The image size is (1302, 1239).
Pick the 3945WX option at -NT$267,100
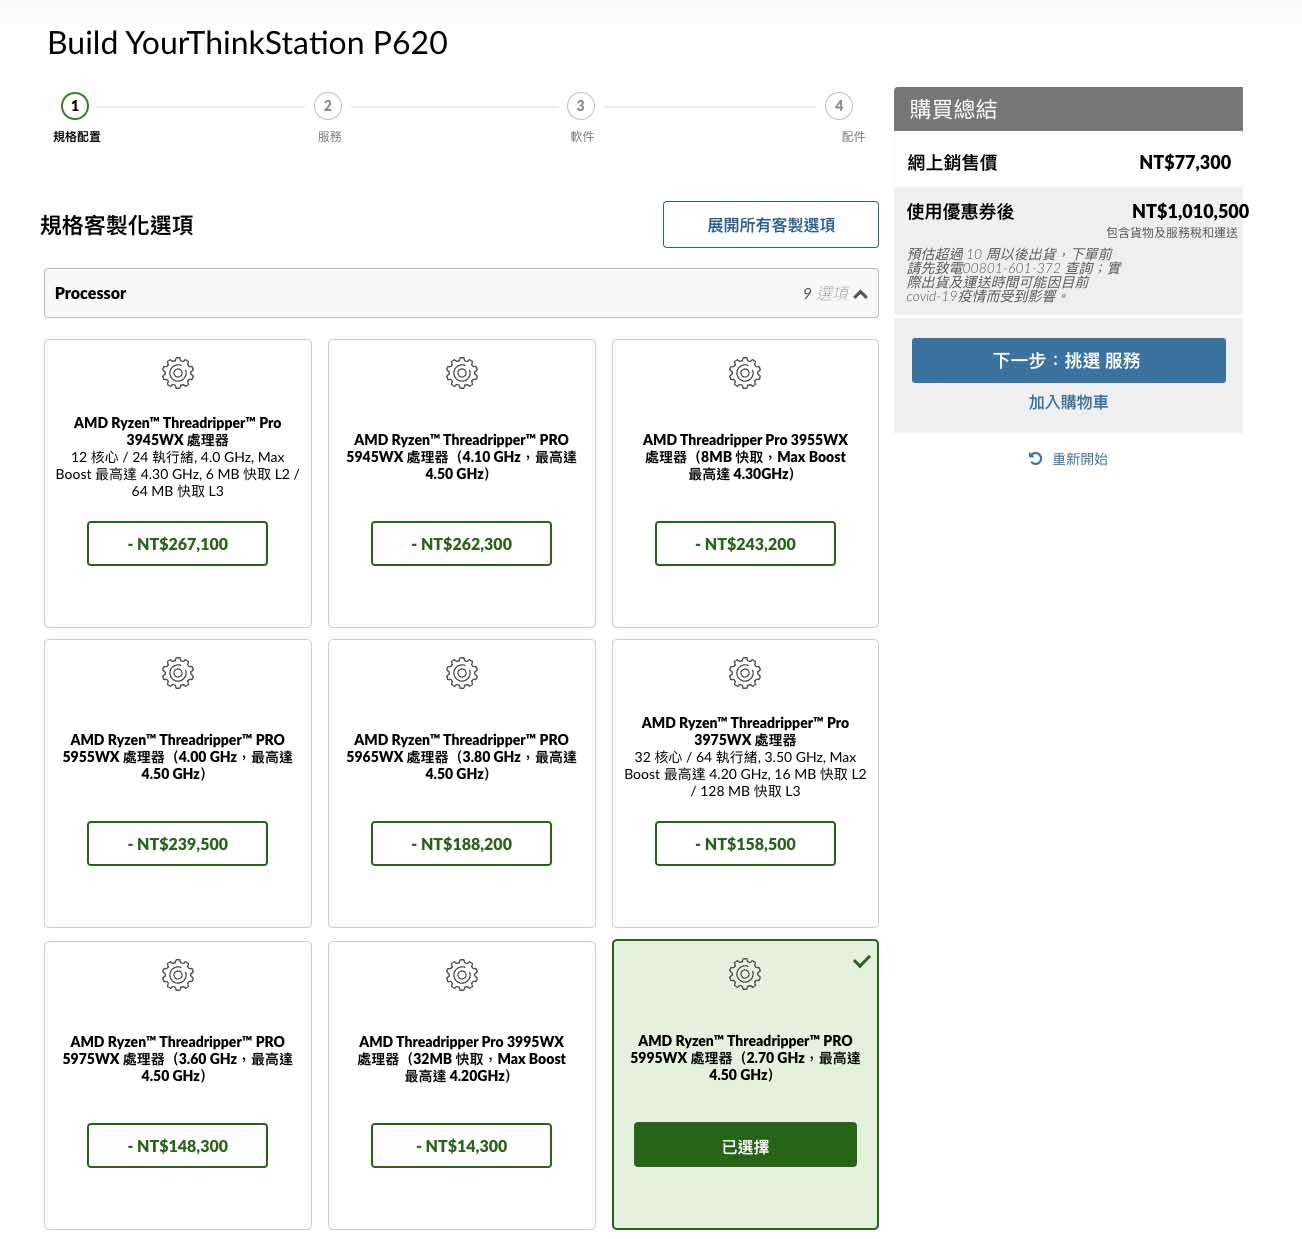pos(177,544)
